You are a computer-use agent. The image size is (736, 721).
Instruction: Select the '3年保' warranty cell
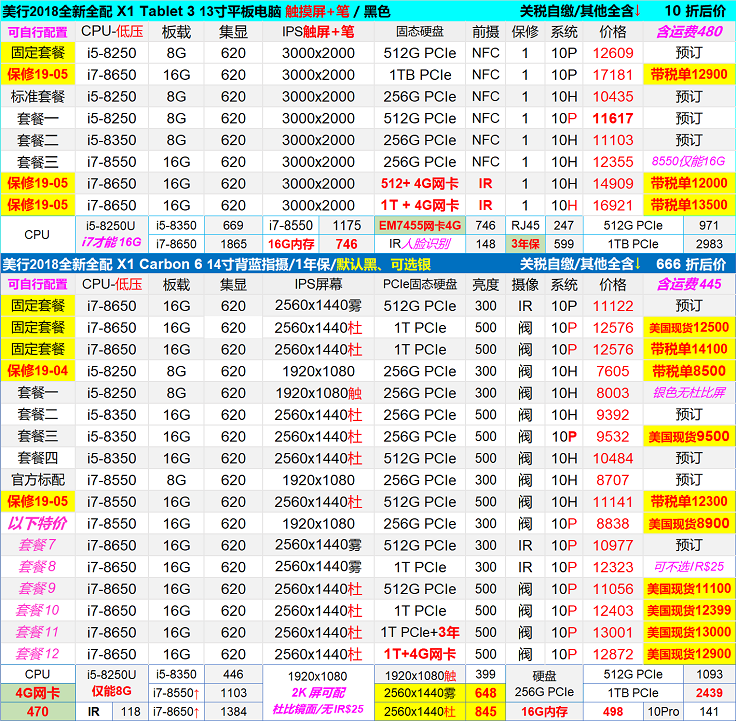coord(525,244)
